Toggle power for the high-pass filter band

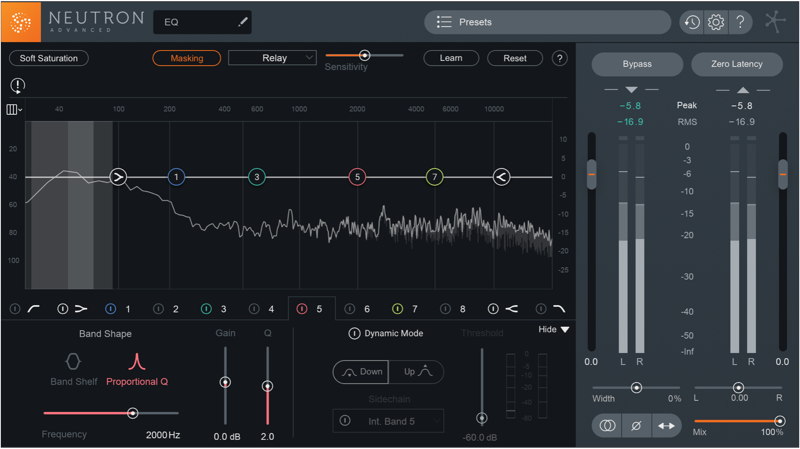click(15, 309)
